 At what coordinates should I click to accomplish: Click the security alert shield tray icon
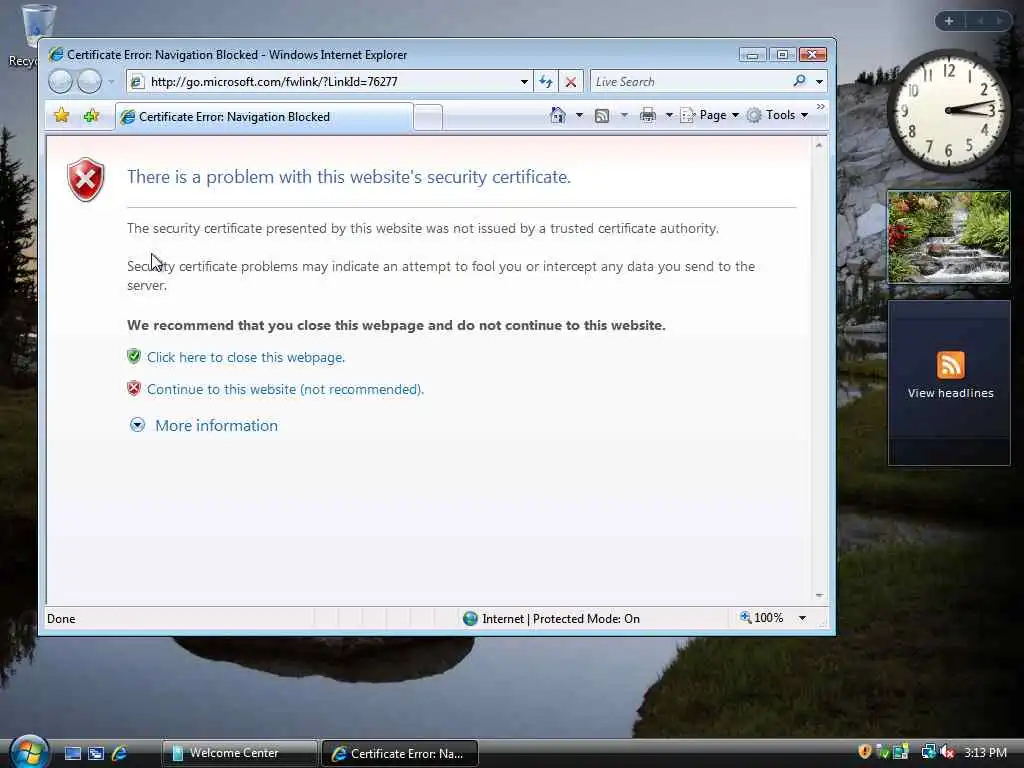coord(865,752)
